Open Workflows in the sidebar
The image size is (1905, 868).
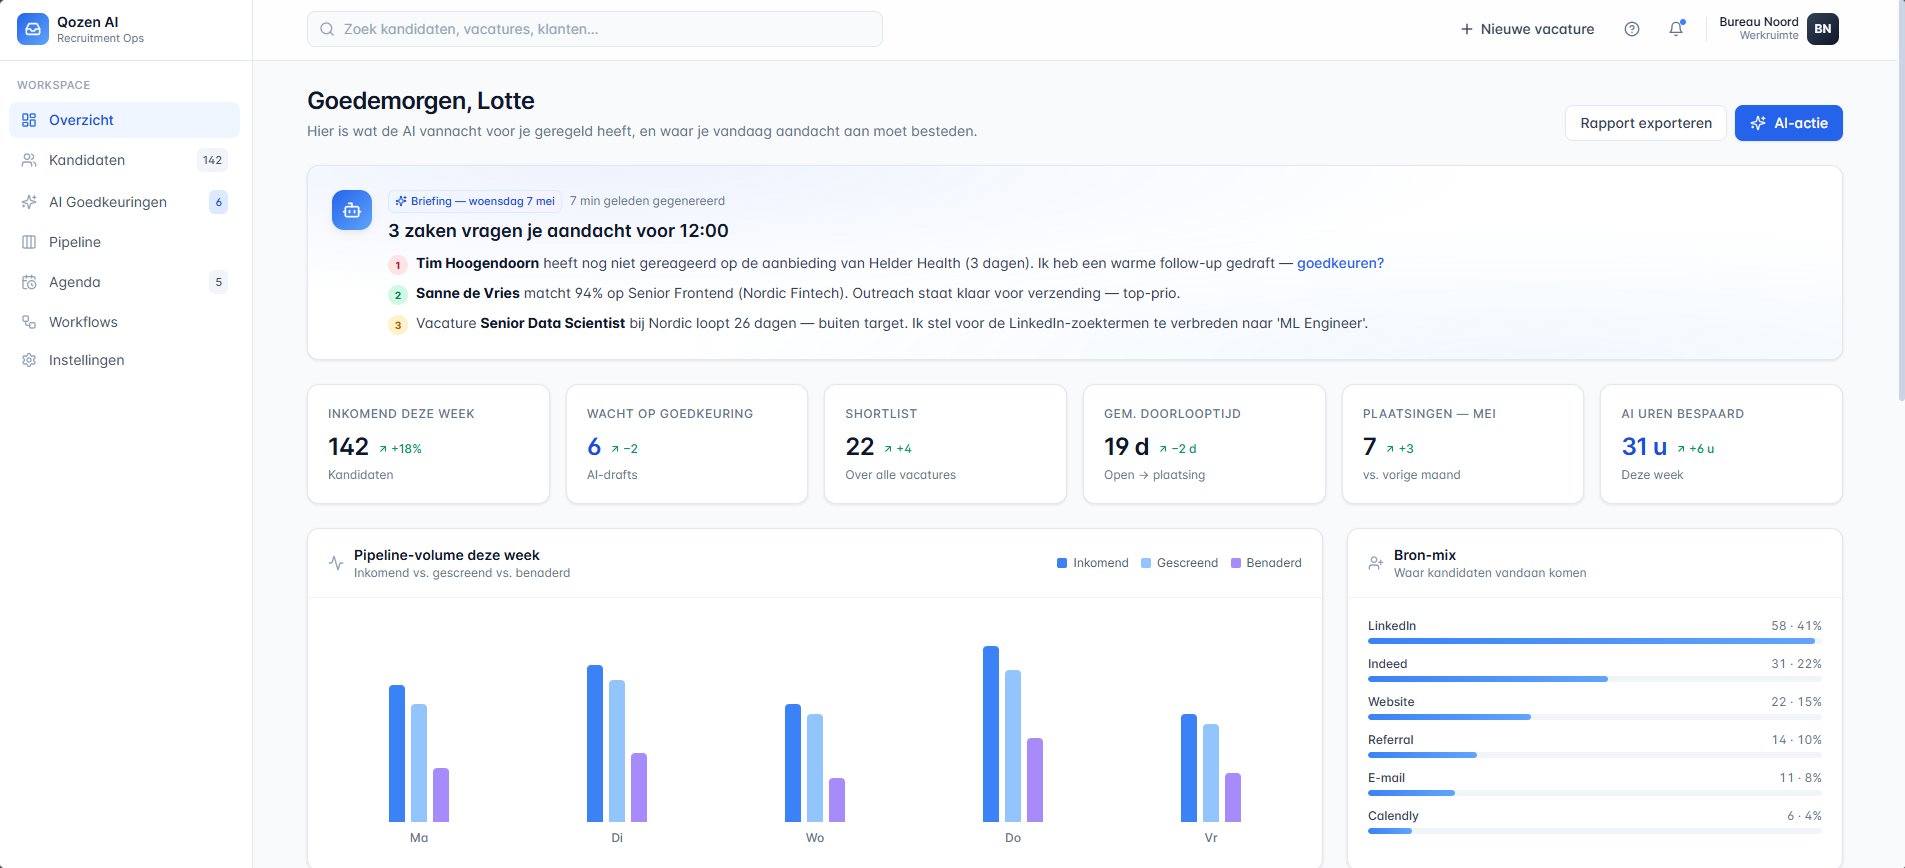[x=124, y=322]
